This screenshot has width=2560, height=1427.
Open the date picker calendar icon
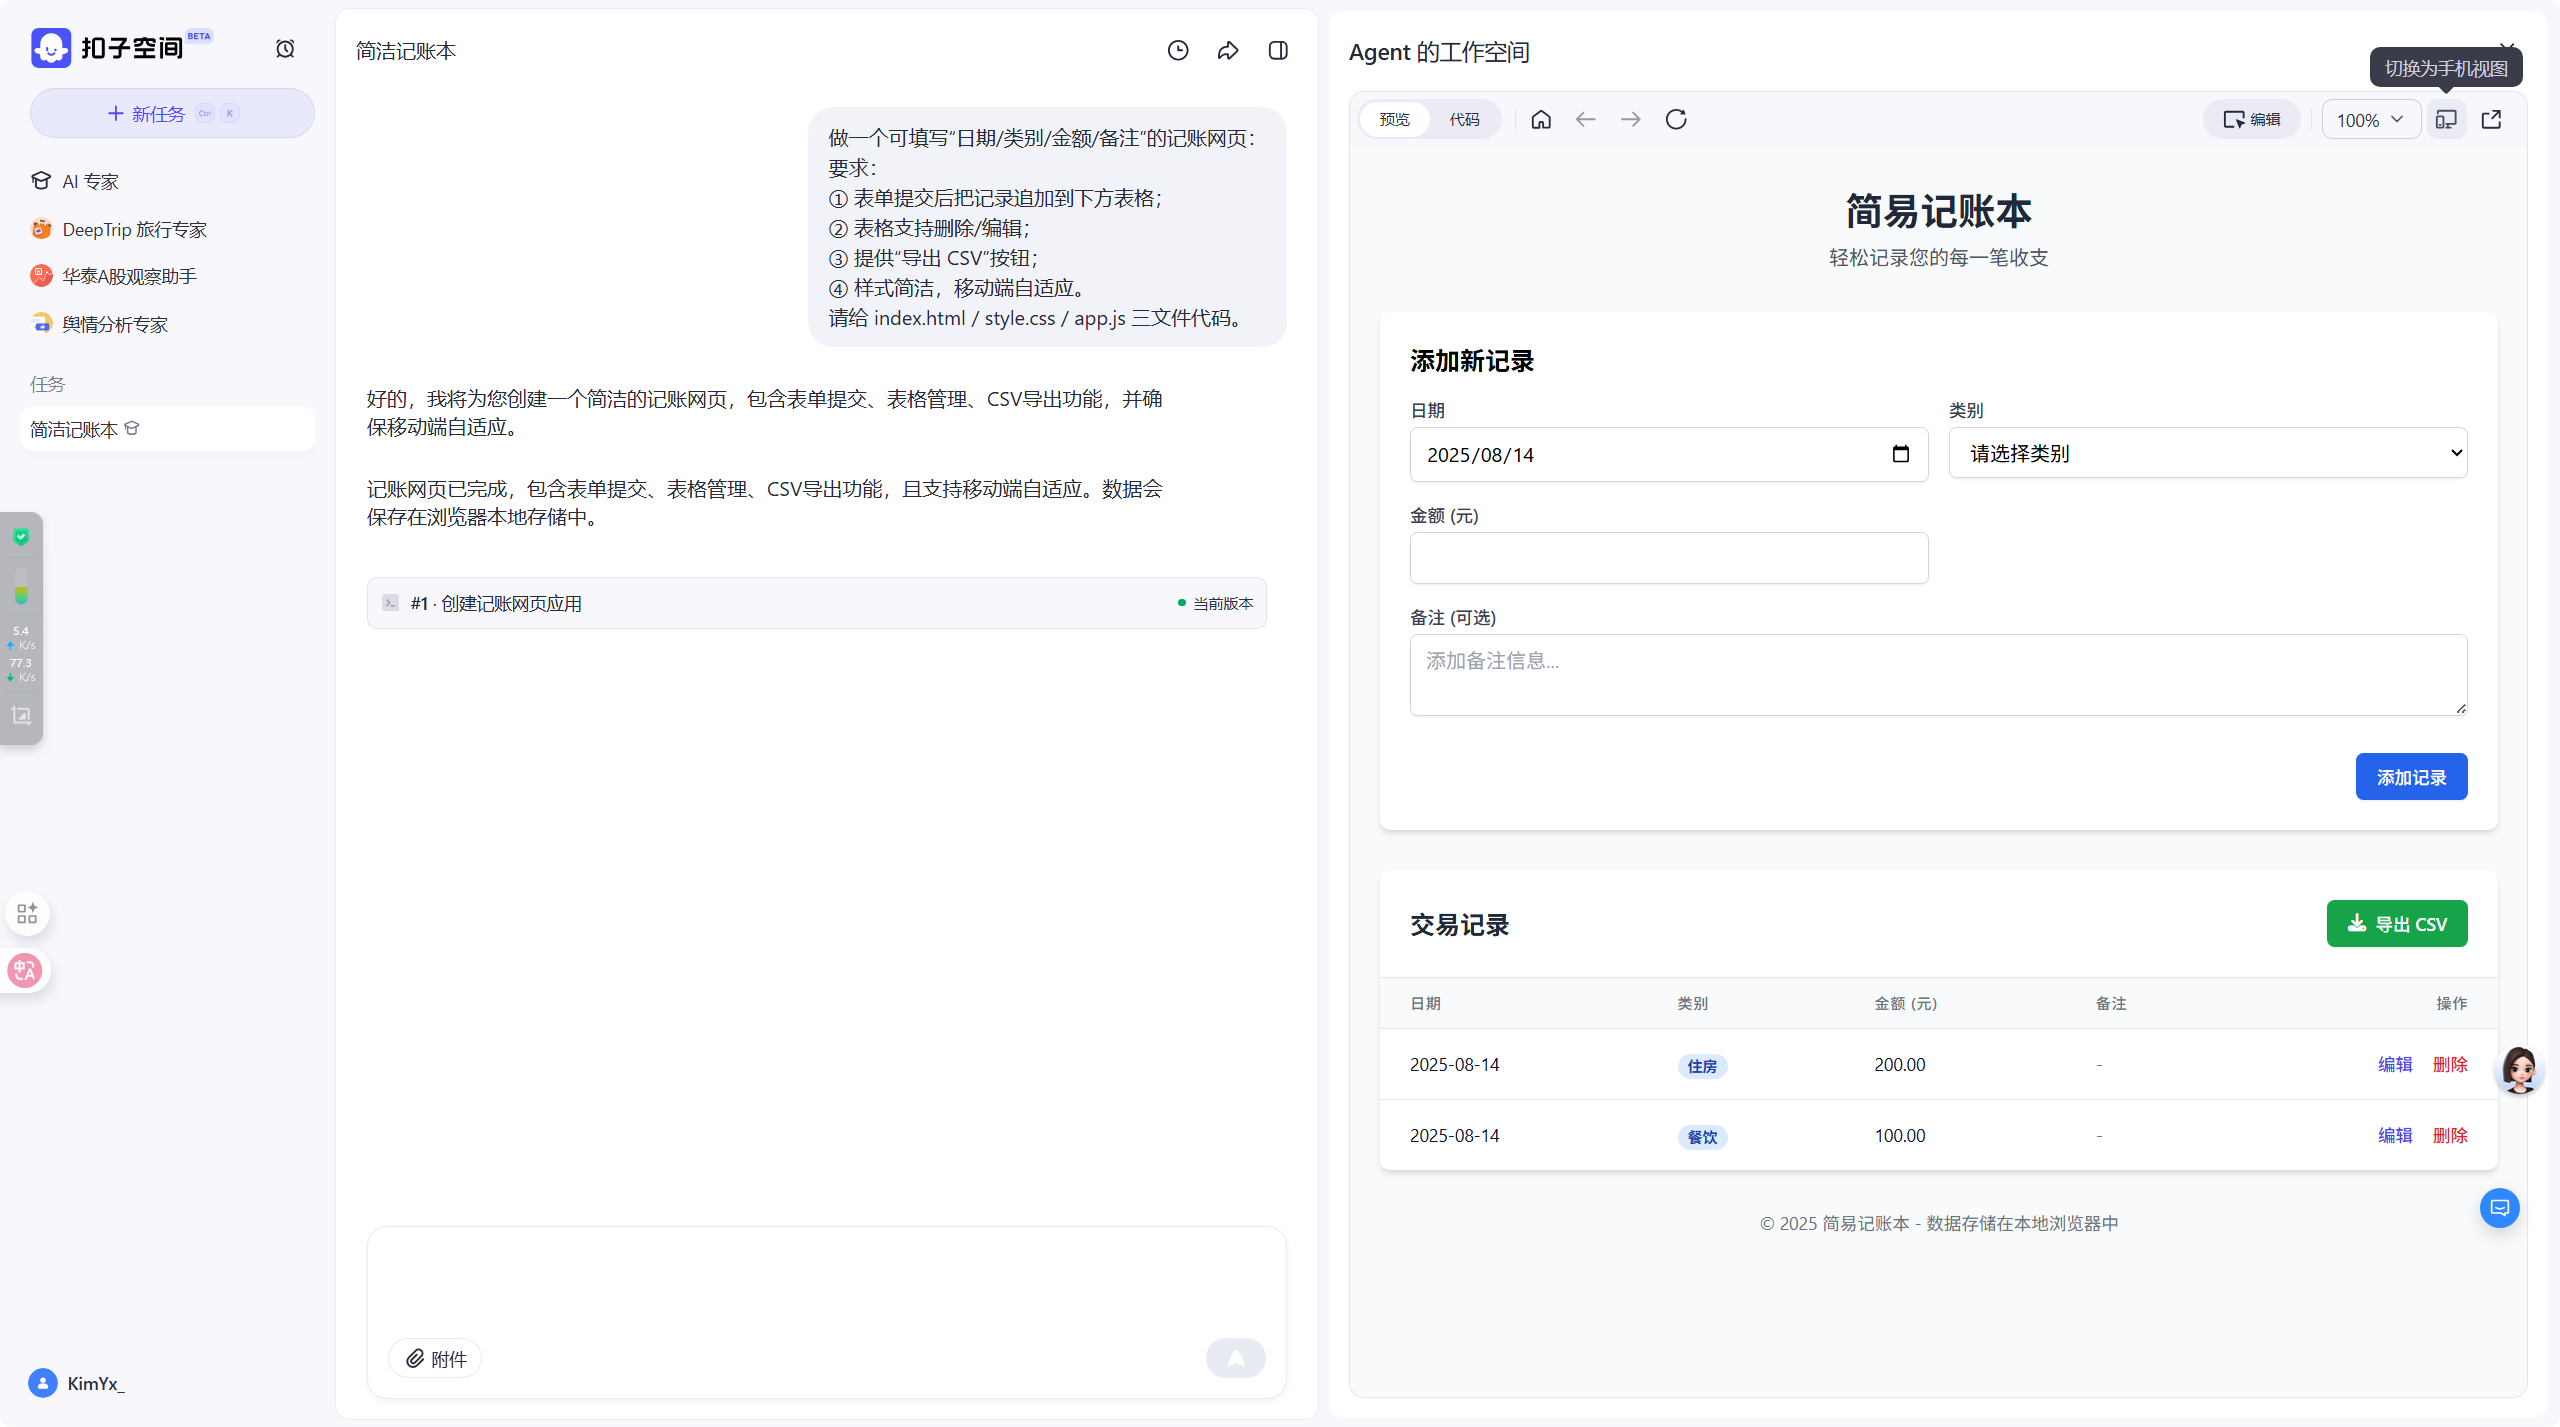click(x=1900, y=455)
